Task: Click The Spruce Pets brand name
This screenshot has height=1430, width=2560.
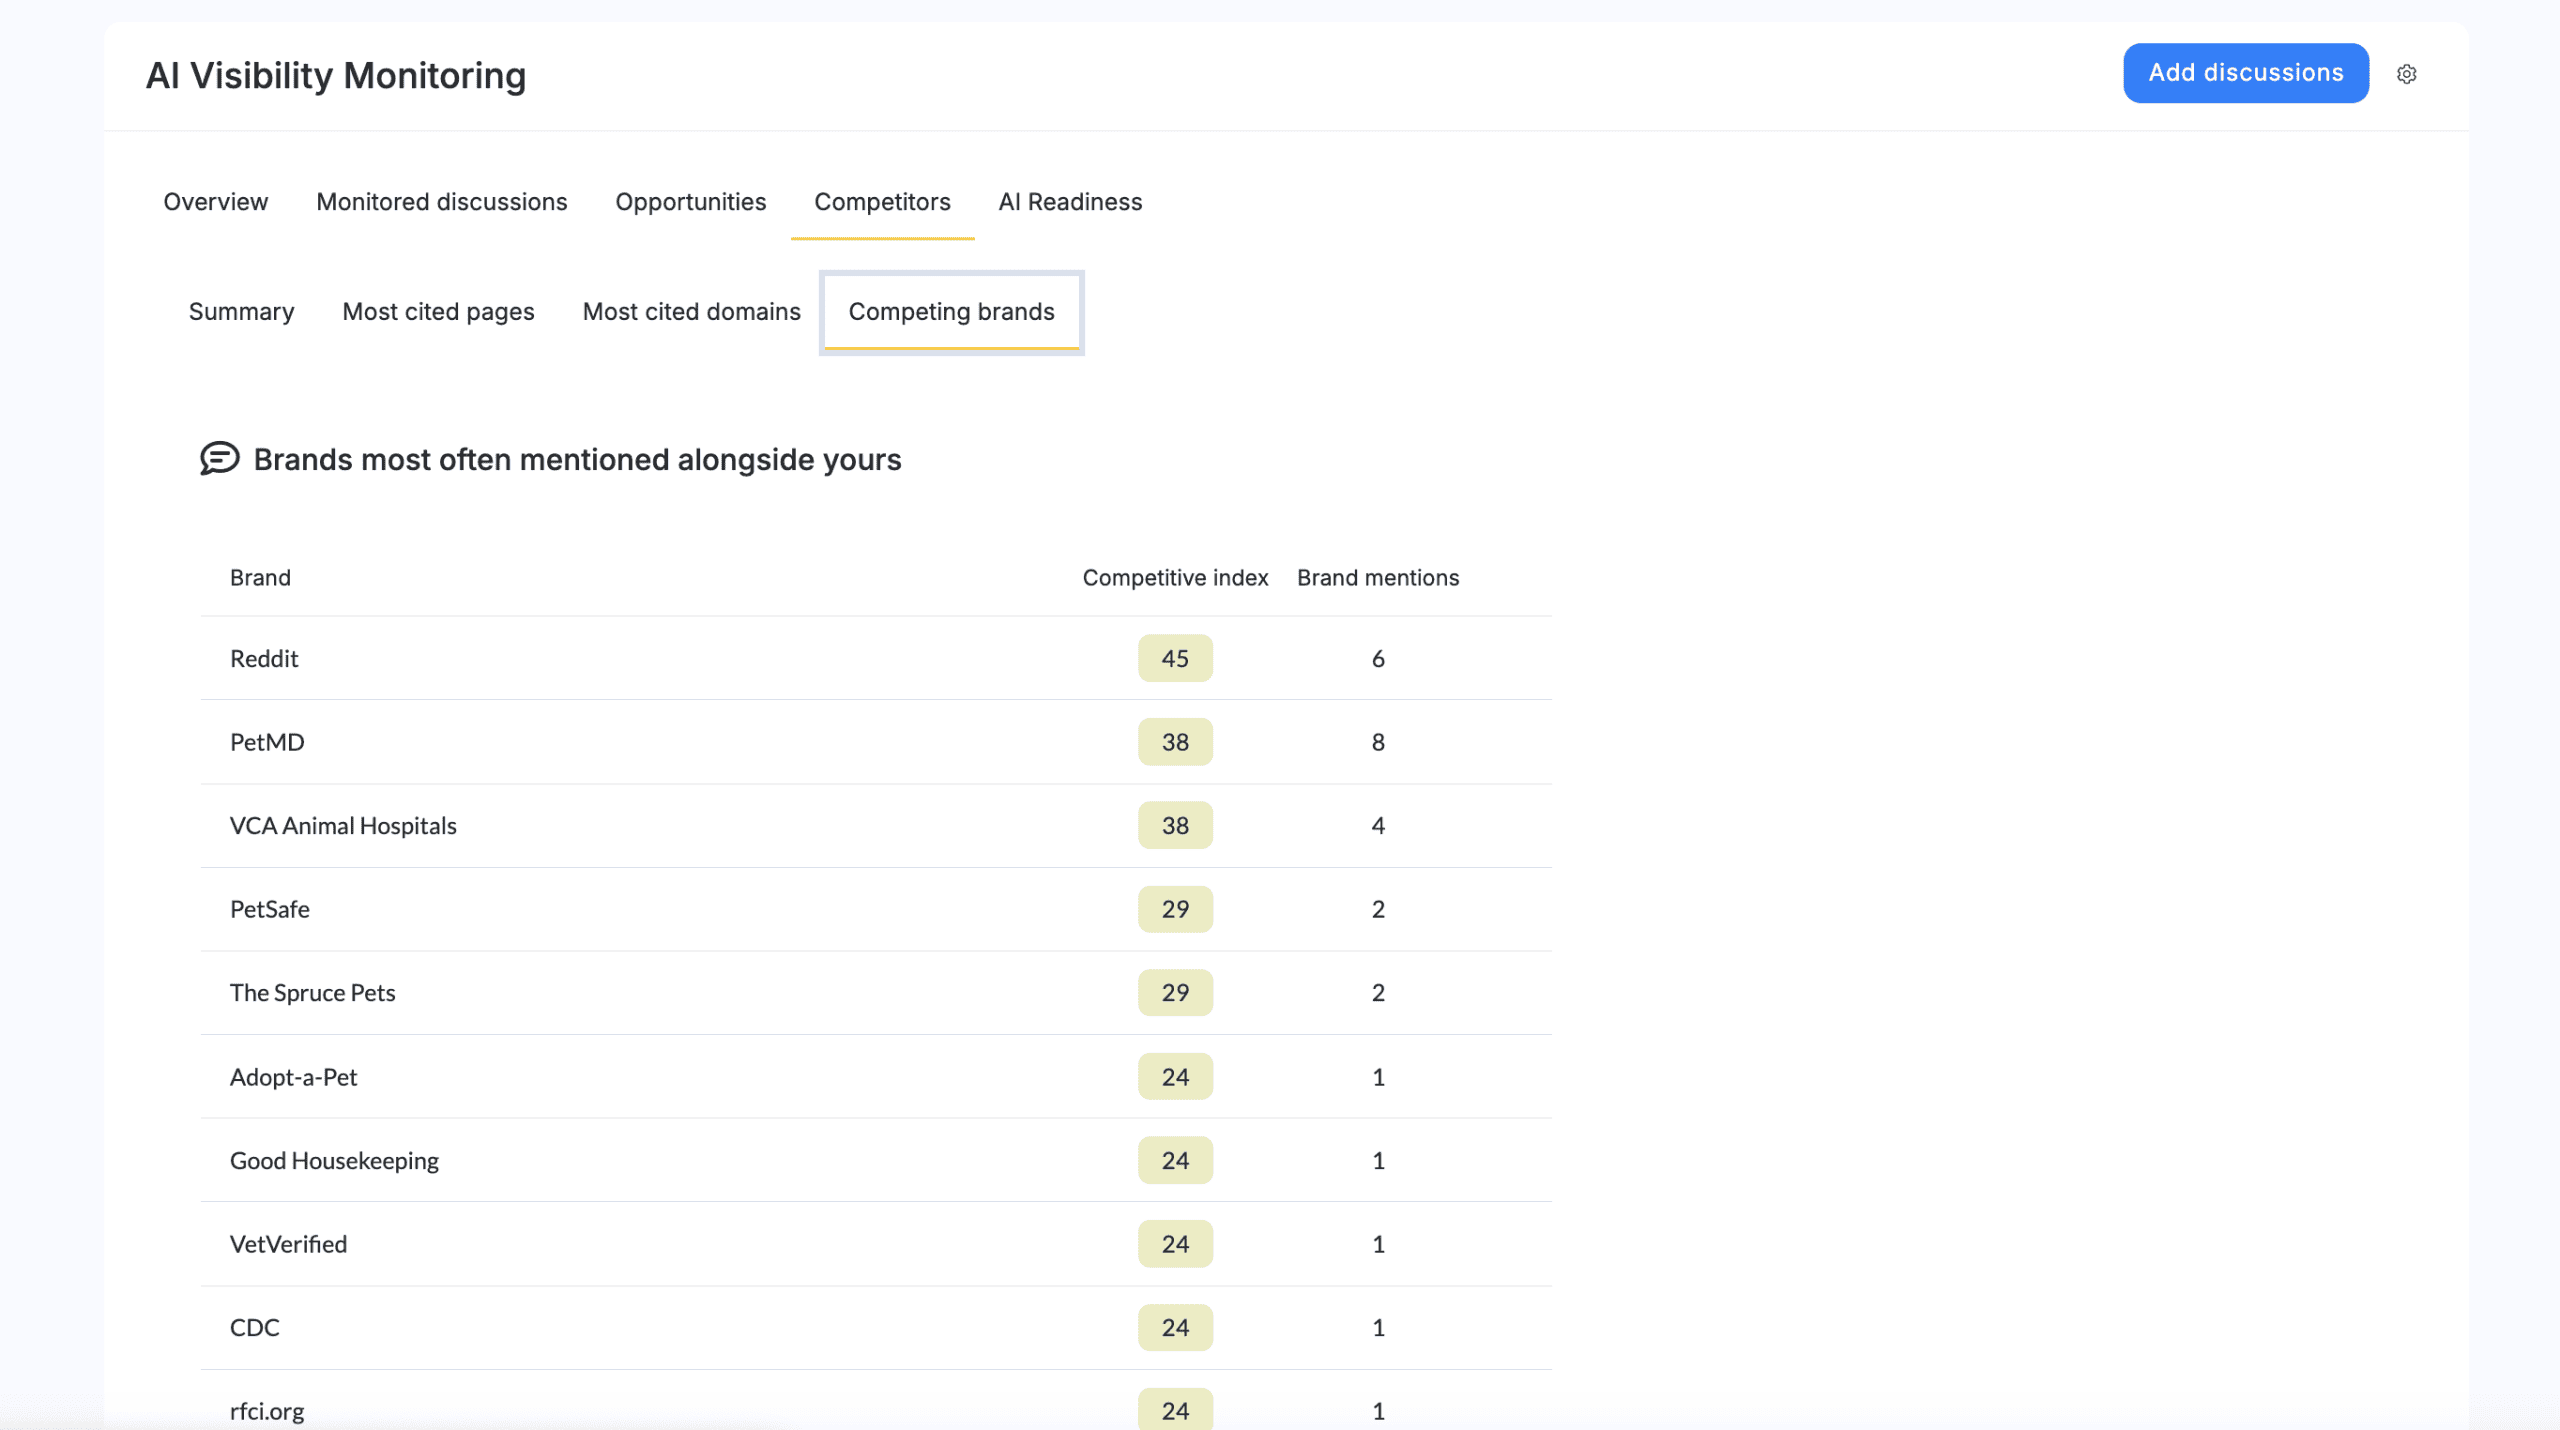Action: (x=313, y=993)
